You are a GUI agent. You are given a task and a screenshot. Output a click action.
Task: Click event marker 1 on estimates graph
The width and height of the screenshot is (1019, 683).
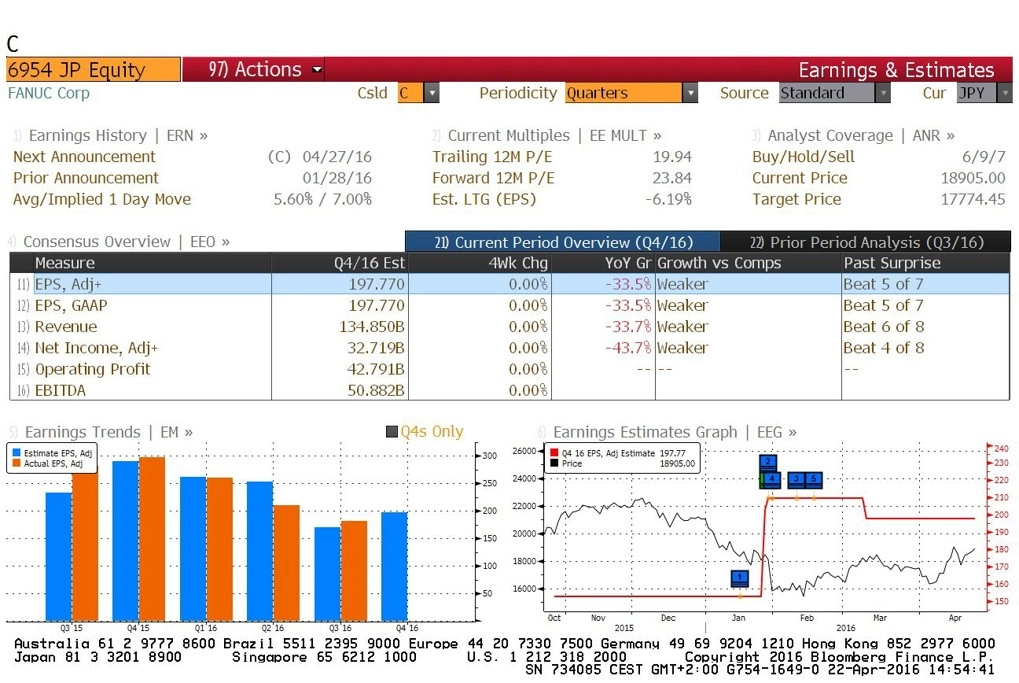tap(739, 578)
